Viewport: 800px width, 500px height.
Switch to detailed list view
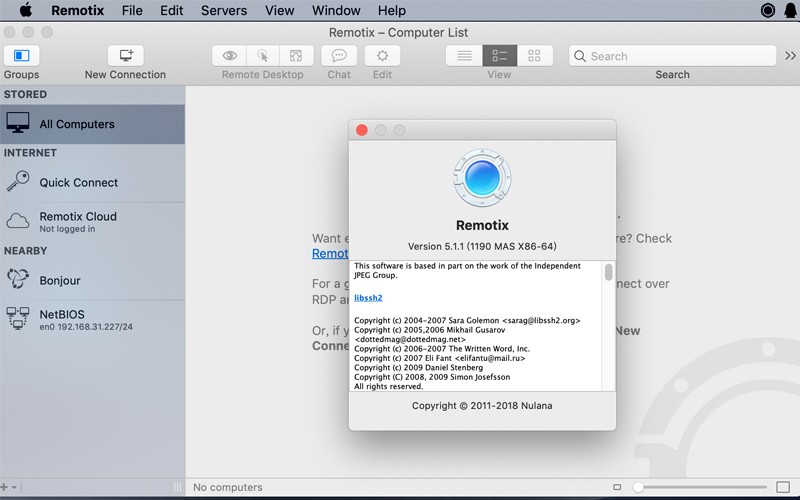[499, 56]
